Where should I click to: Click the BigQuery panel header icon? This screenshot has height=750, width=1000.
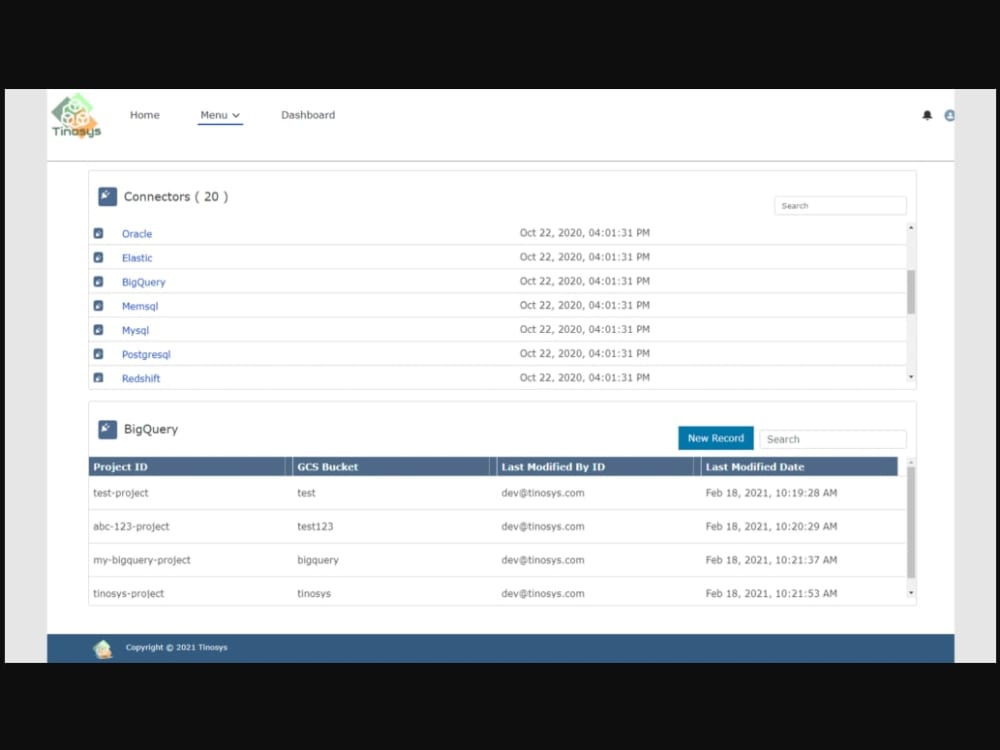coord(107,429)
